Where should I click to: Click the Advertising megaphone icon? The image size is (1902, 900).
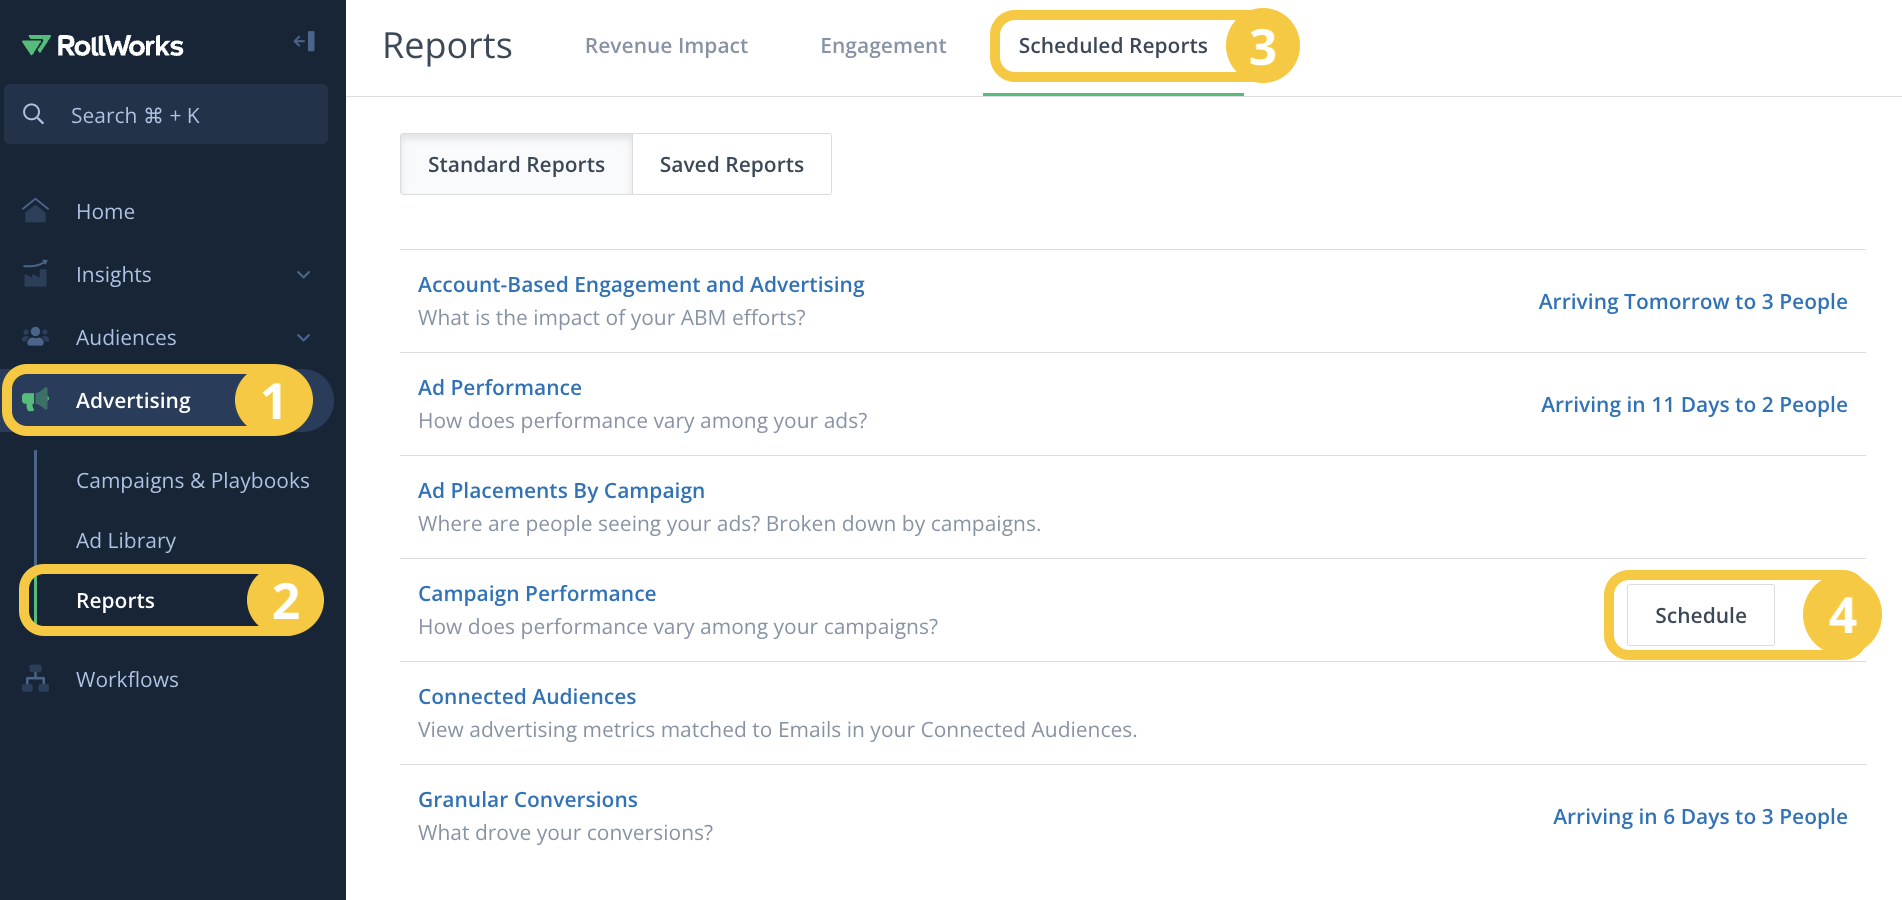[36, 400]
